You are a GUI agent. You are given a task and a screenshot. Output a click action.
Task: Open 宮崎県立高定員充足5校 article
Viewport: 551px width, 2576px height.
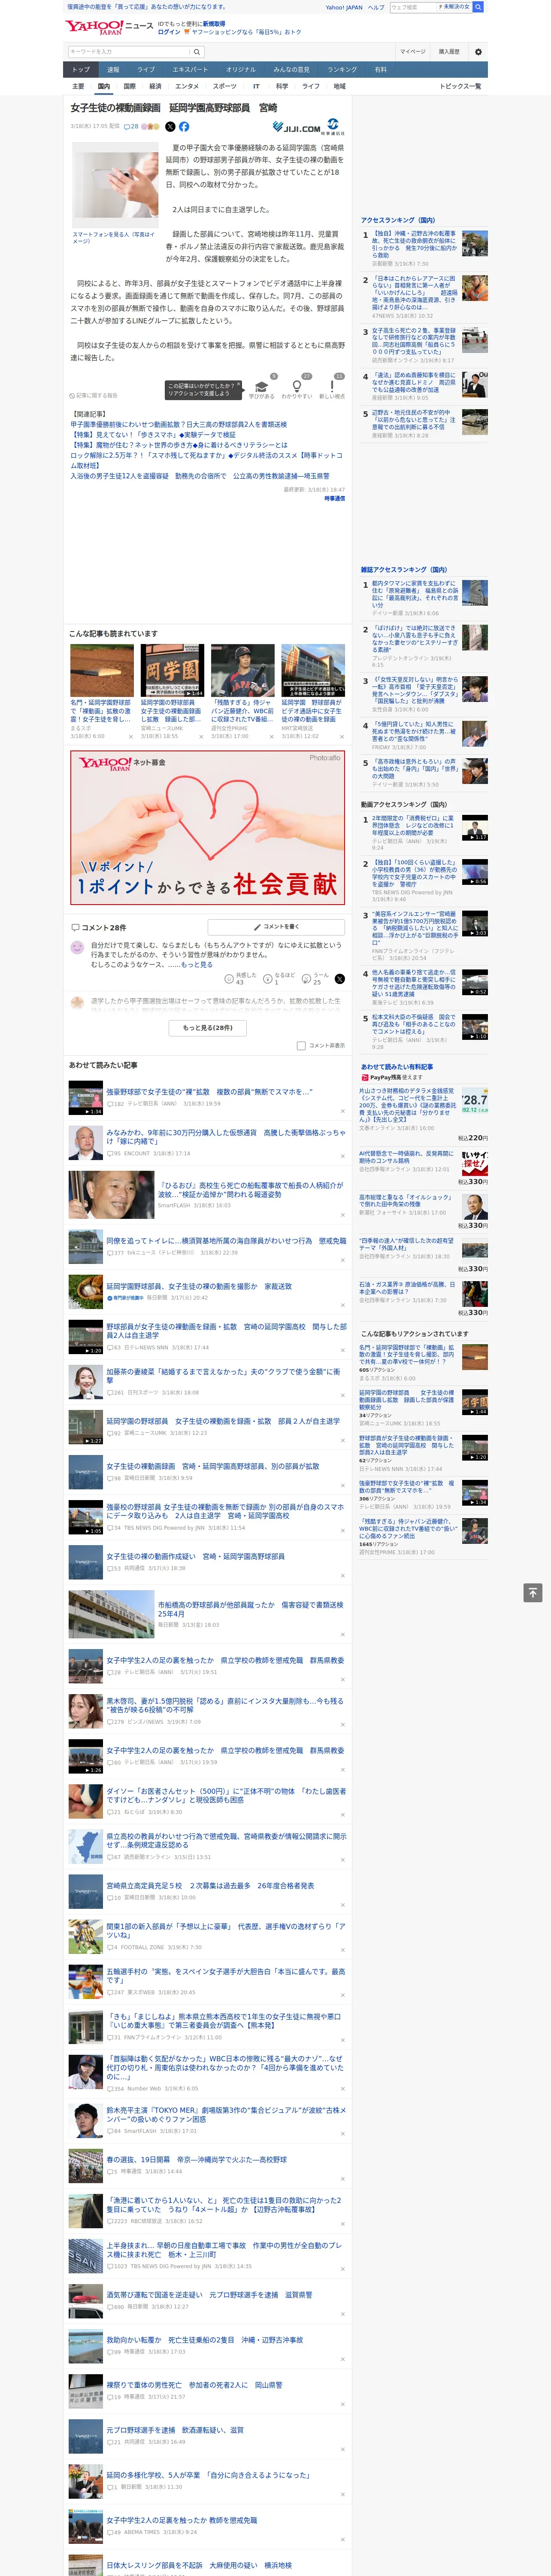tap(210, 1886)
